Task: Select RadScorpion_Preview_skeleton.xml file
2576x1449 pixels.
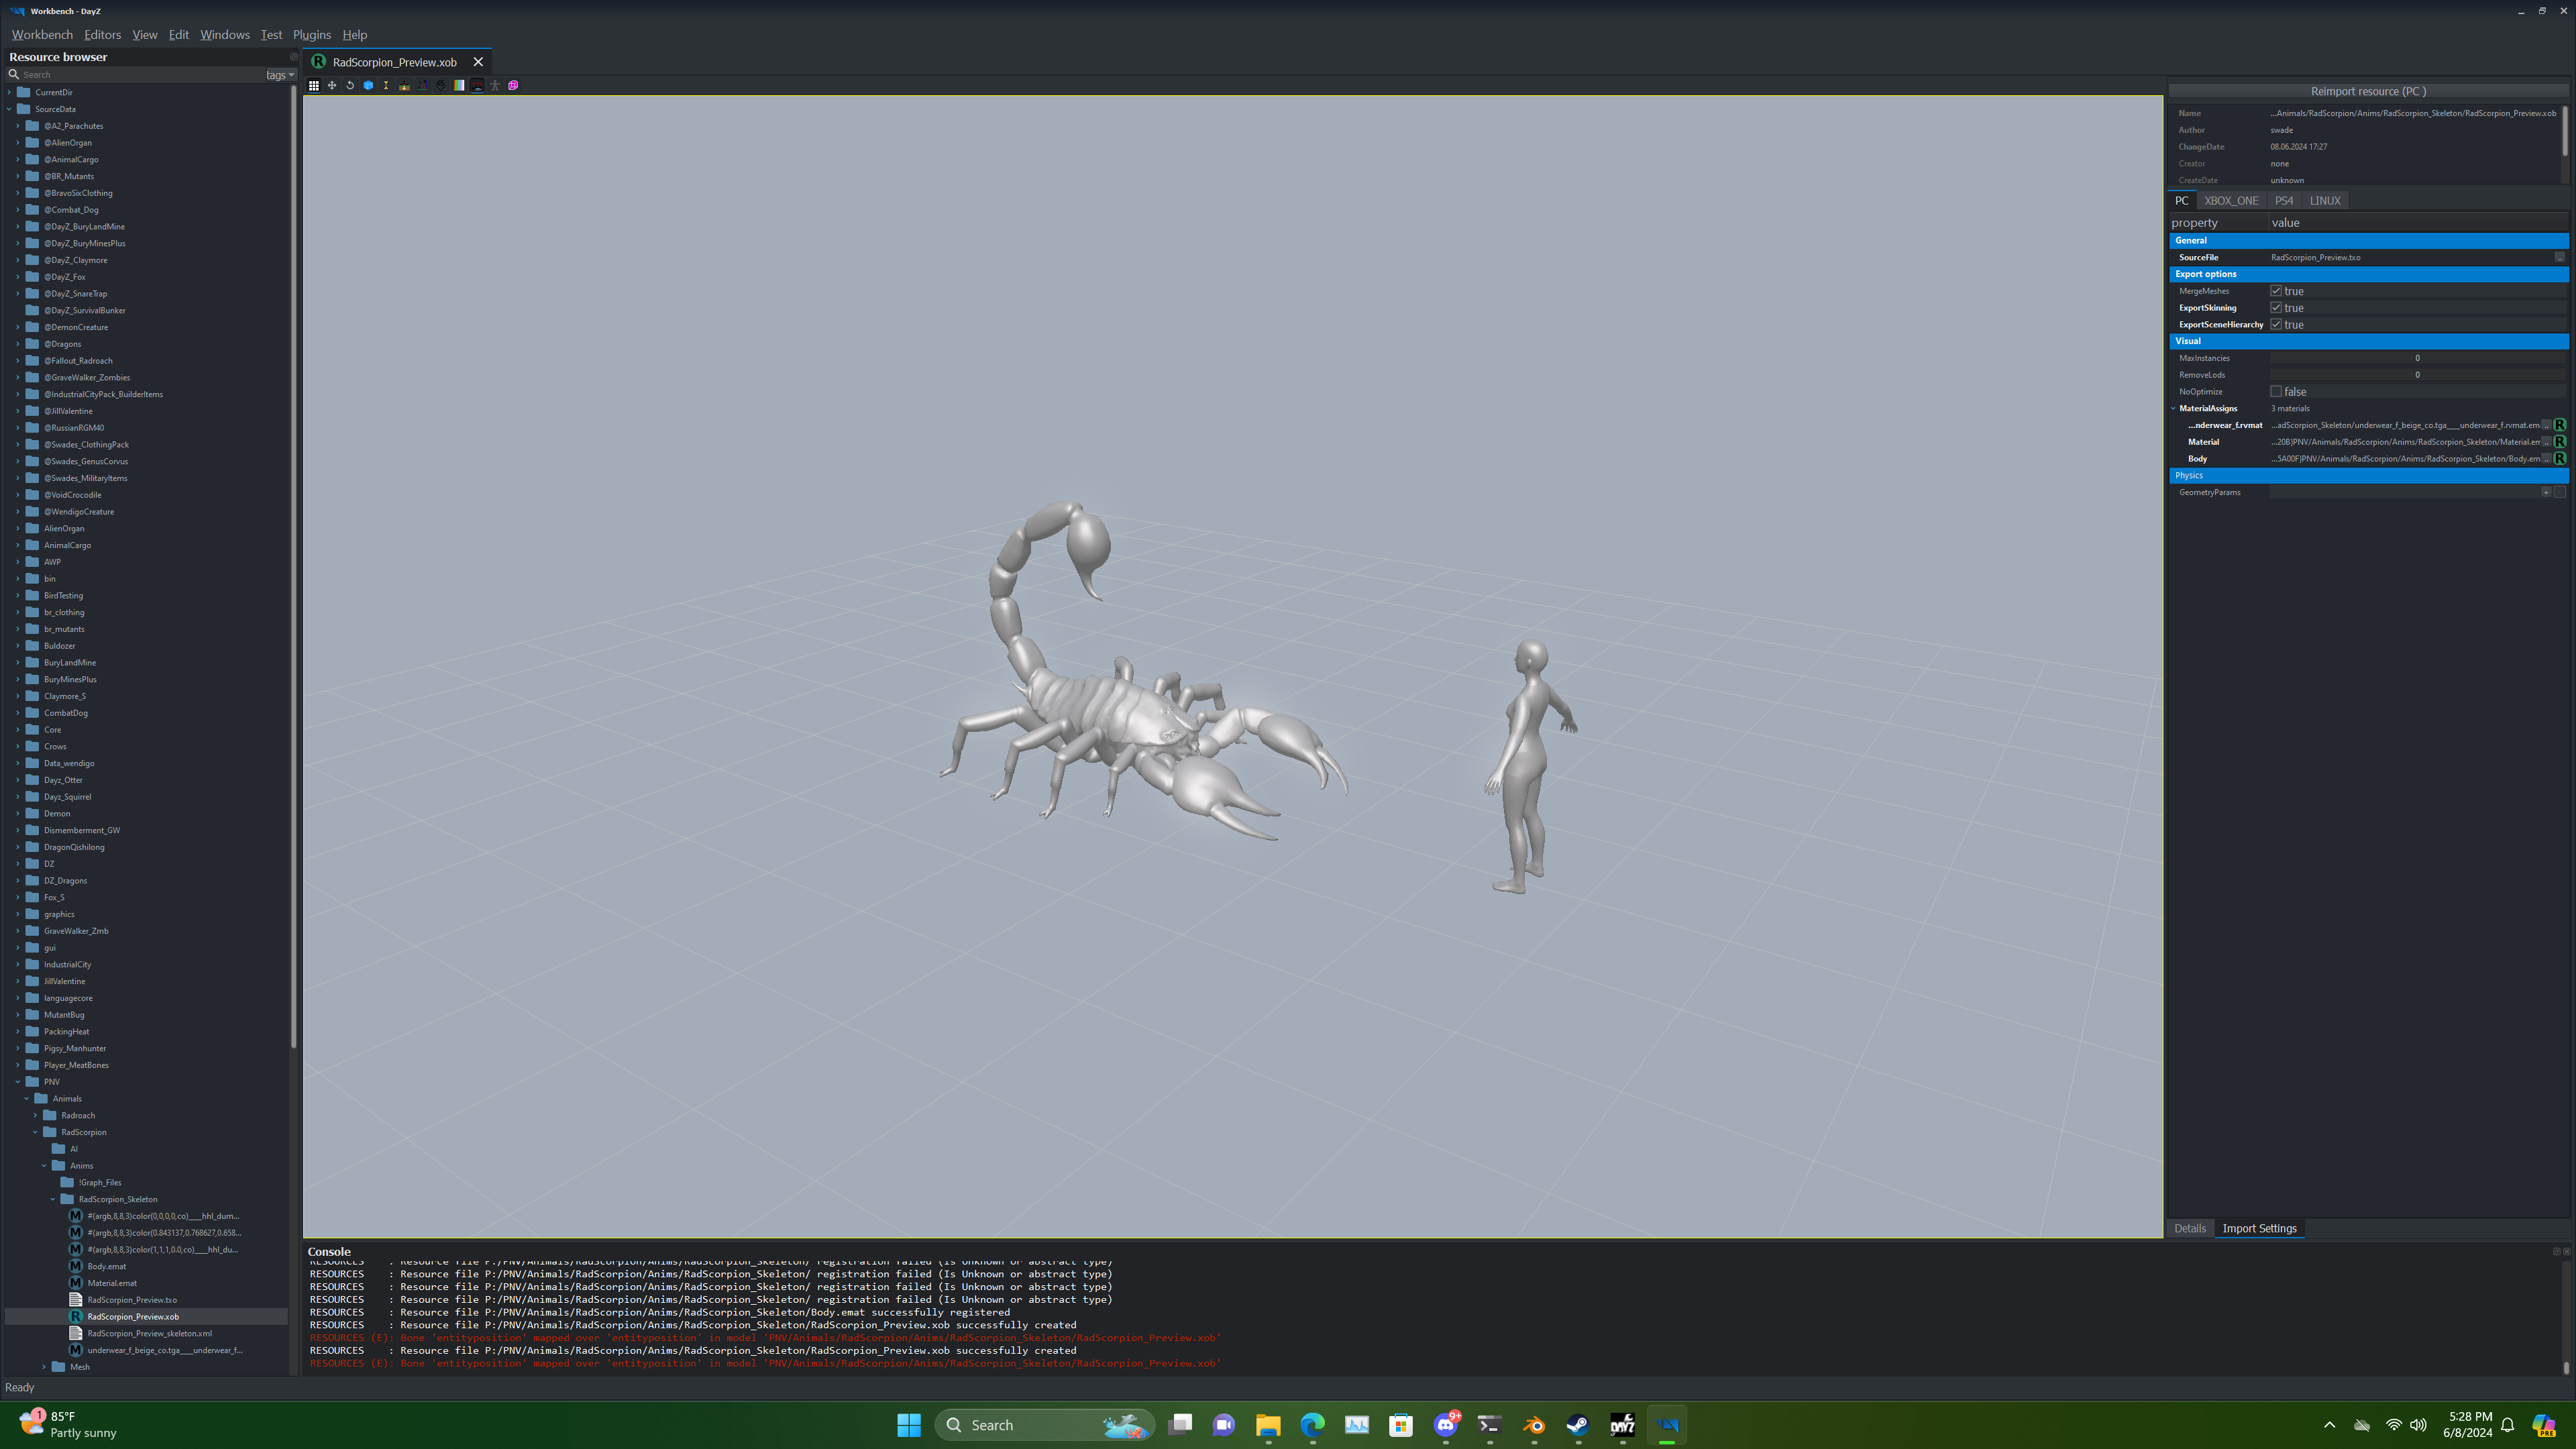Action: click(x=149, y=1333)
